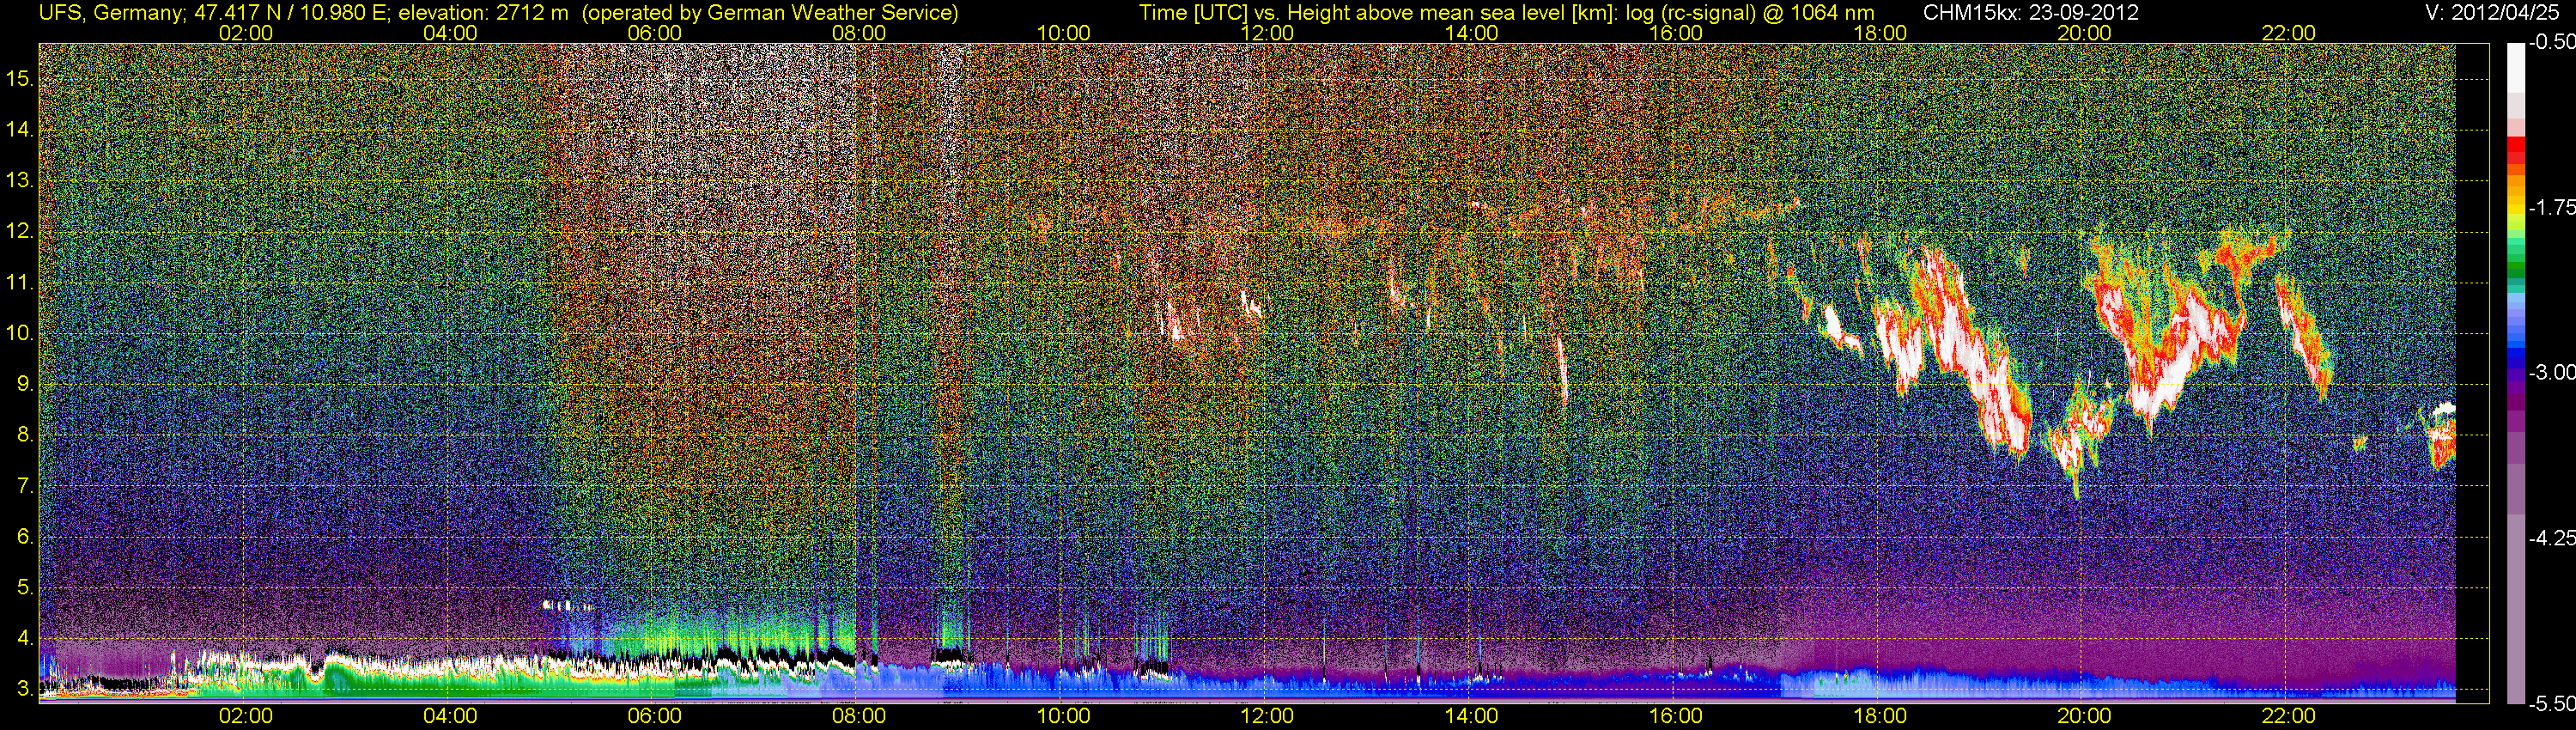The image size is (2576, 730).
Task: Click the small white cloud near 05:00, 4.6 km
Action: [x=566, y=605]
